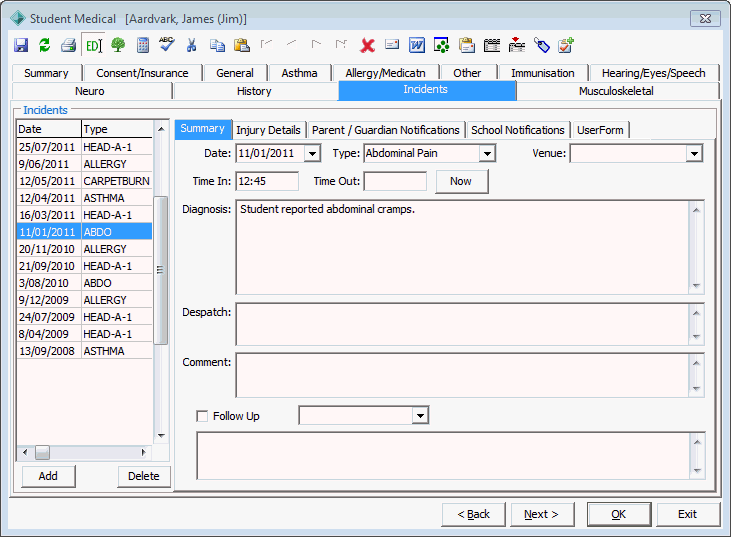Open the calculator icon
The image size is (731, 537).
(143, 45)
